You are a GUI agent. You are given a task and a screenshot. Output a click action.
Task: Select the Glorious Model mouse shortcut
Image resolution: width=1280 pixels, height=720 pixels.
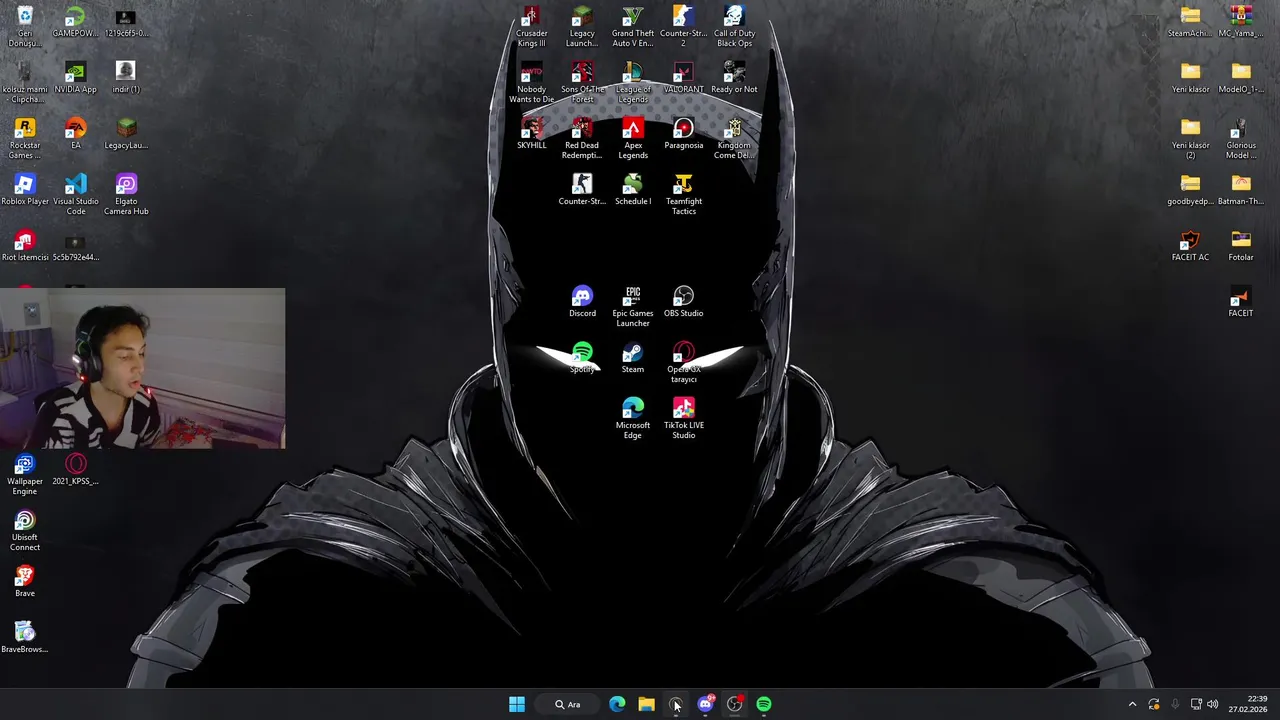click(1241, 139)
